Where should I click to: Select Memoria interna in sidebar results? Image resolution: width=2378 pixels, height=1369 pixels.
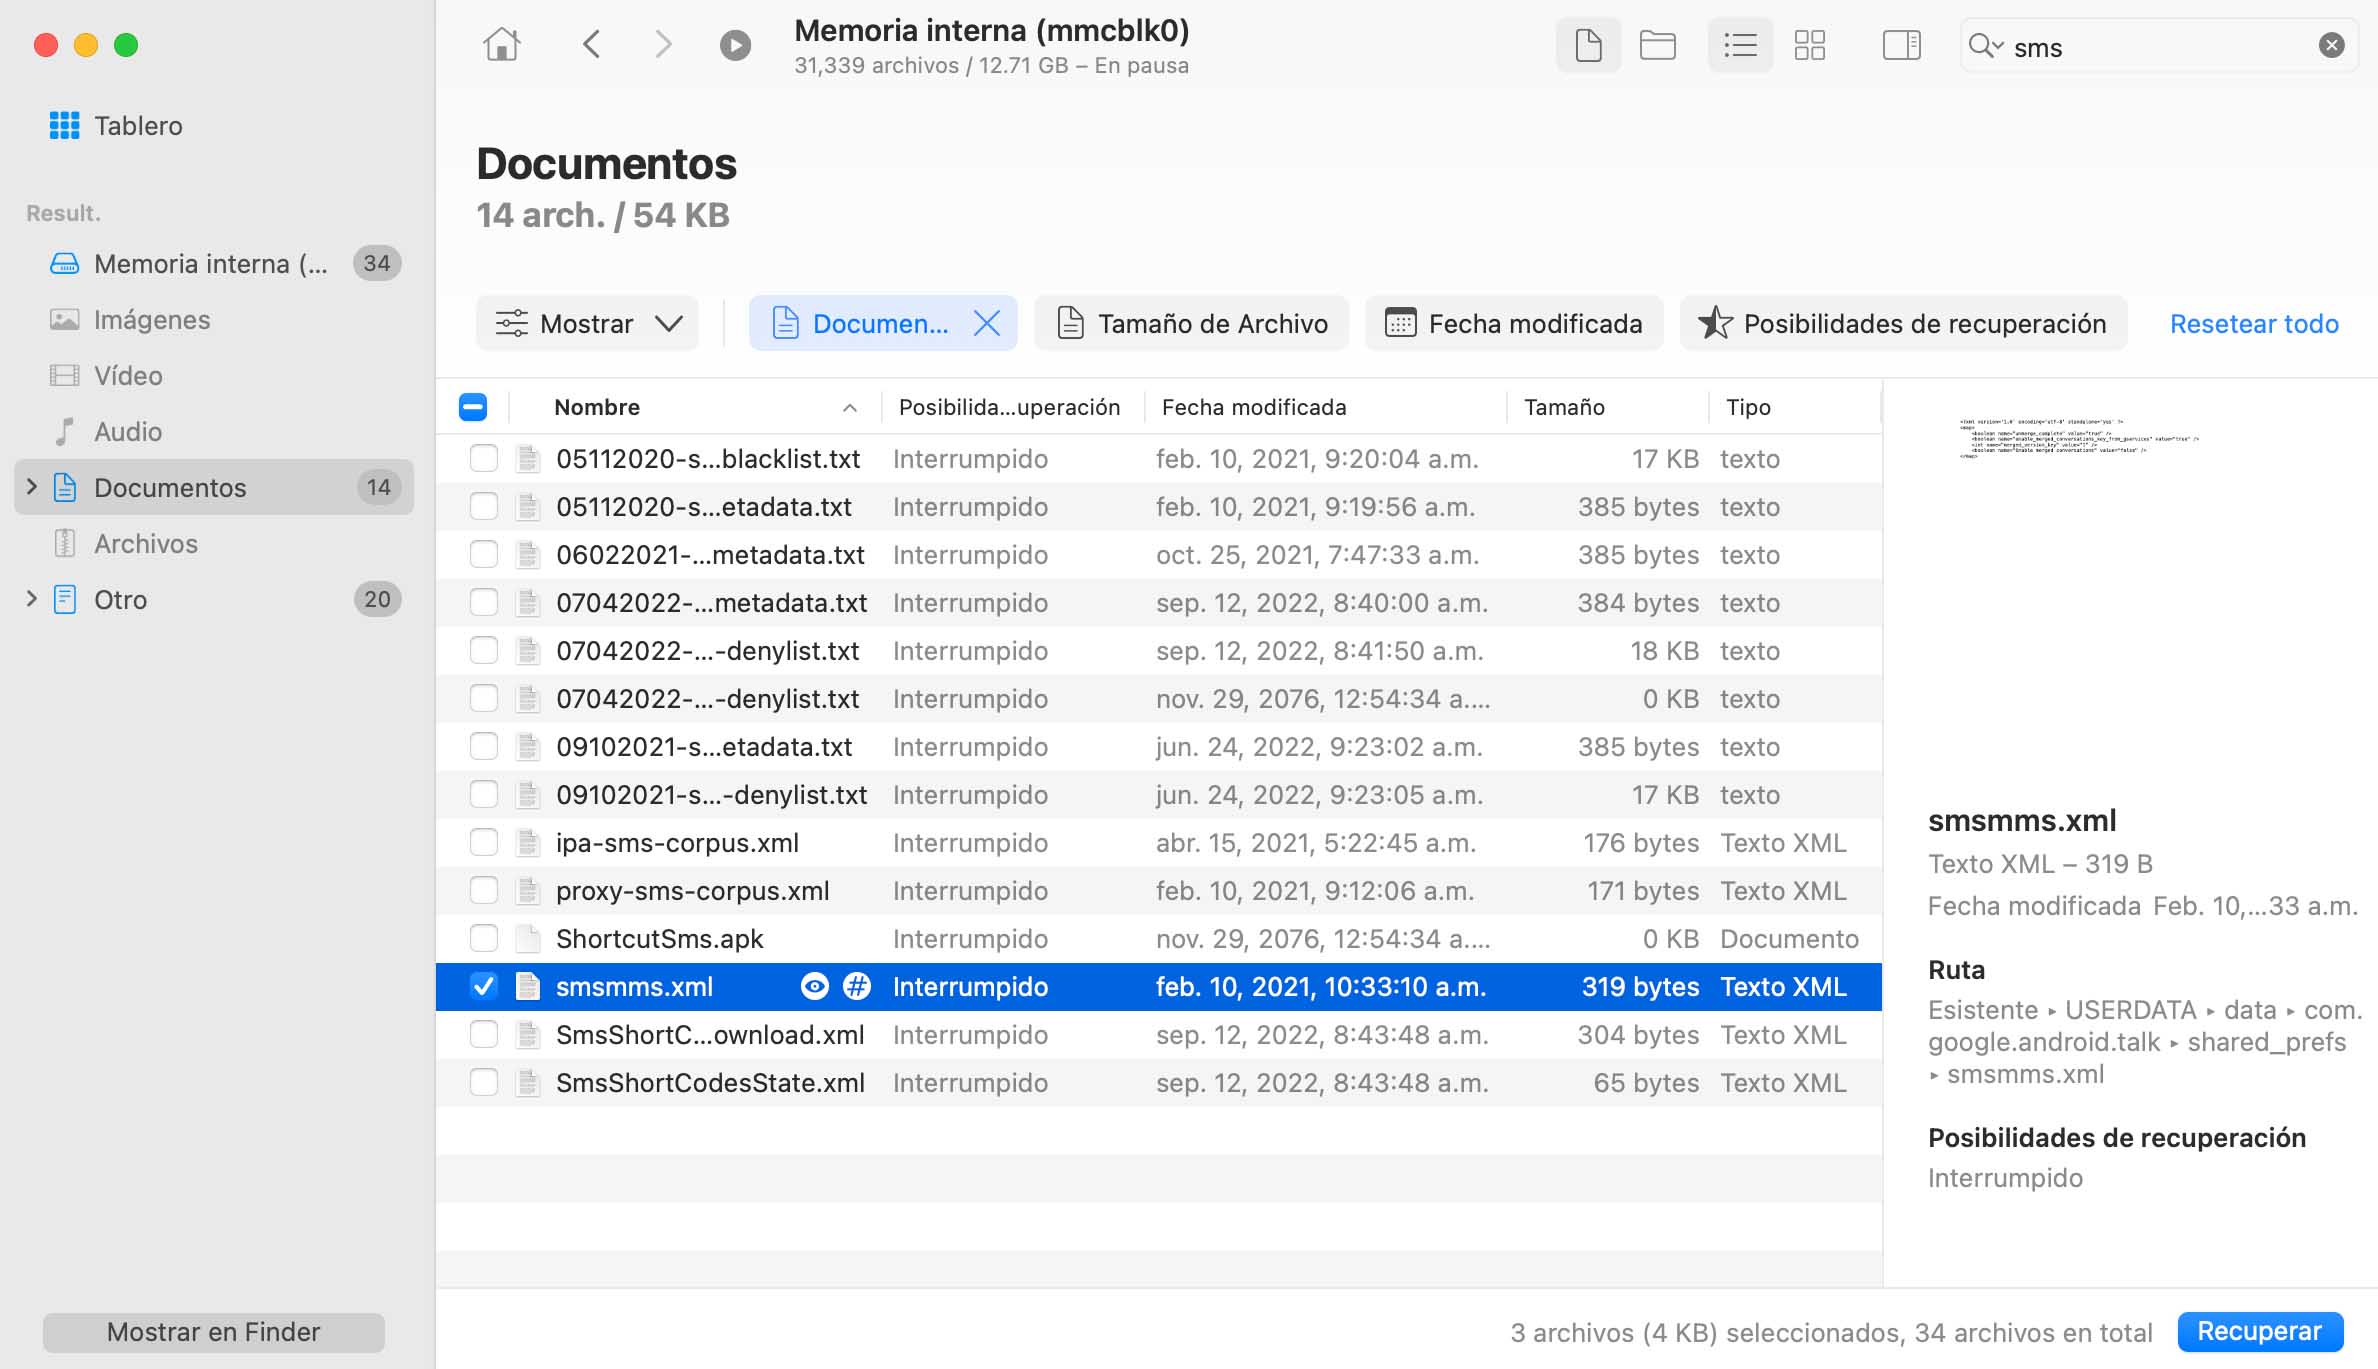(x=214, y=263)
